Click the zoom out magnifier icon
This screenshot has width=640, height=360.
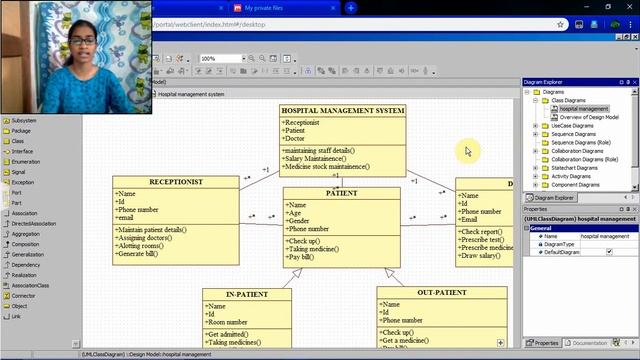point(262,59)
